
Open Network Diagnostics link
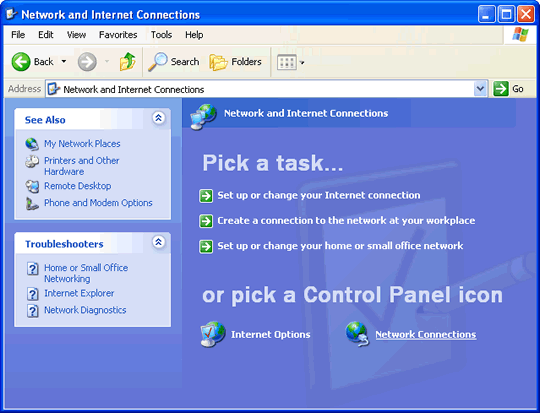(x=85, y=310)
